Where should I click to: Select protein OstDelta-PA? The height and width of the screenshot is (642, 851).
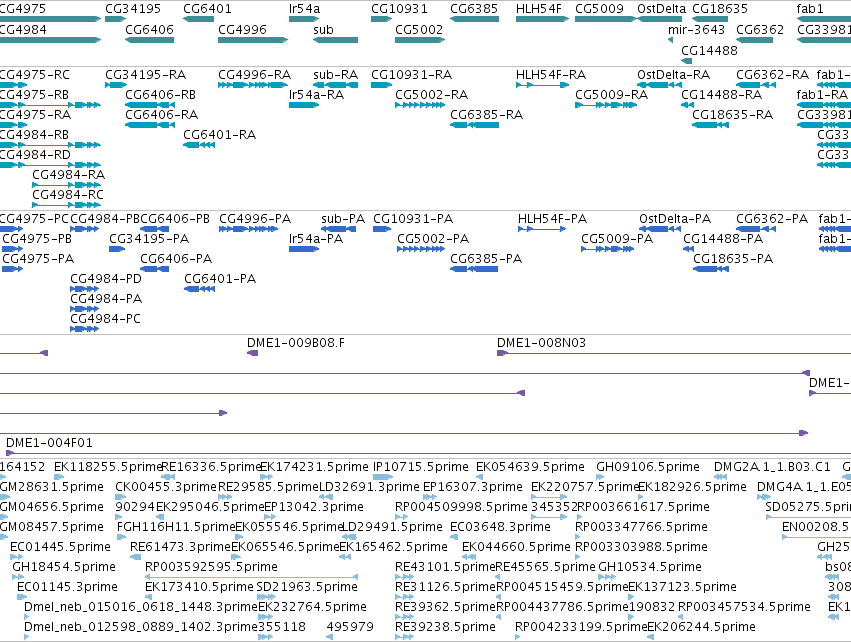coord(675,219)
